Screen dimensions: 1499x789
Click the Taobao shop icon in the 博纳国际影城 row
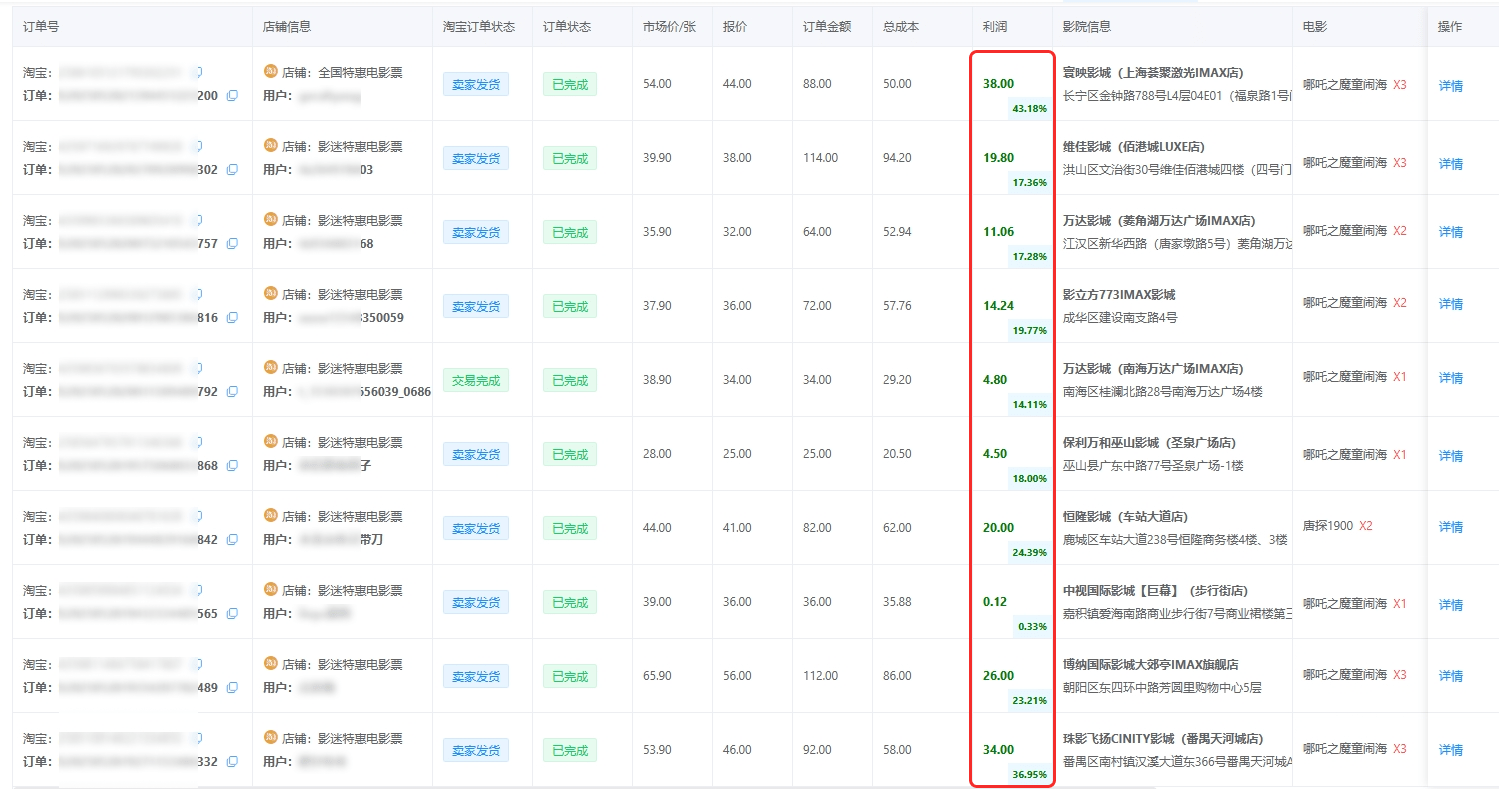pos(270,664)
